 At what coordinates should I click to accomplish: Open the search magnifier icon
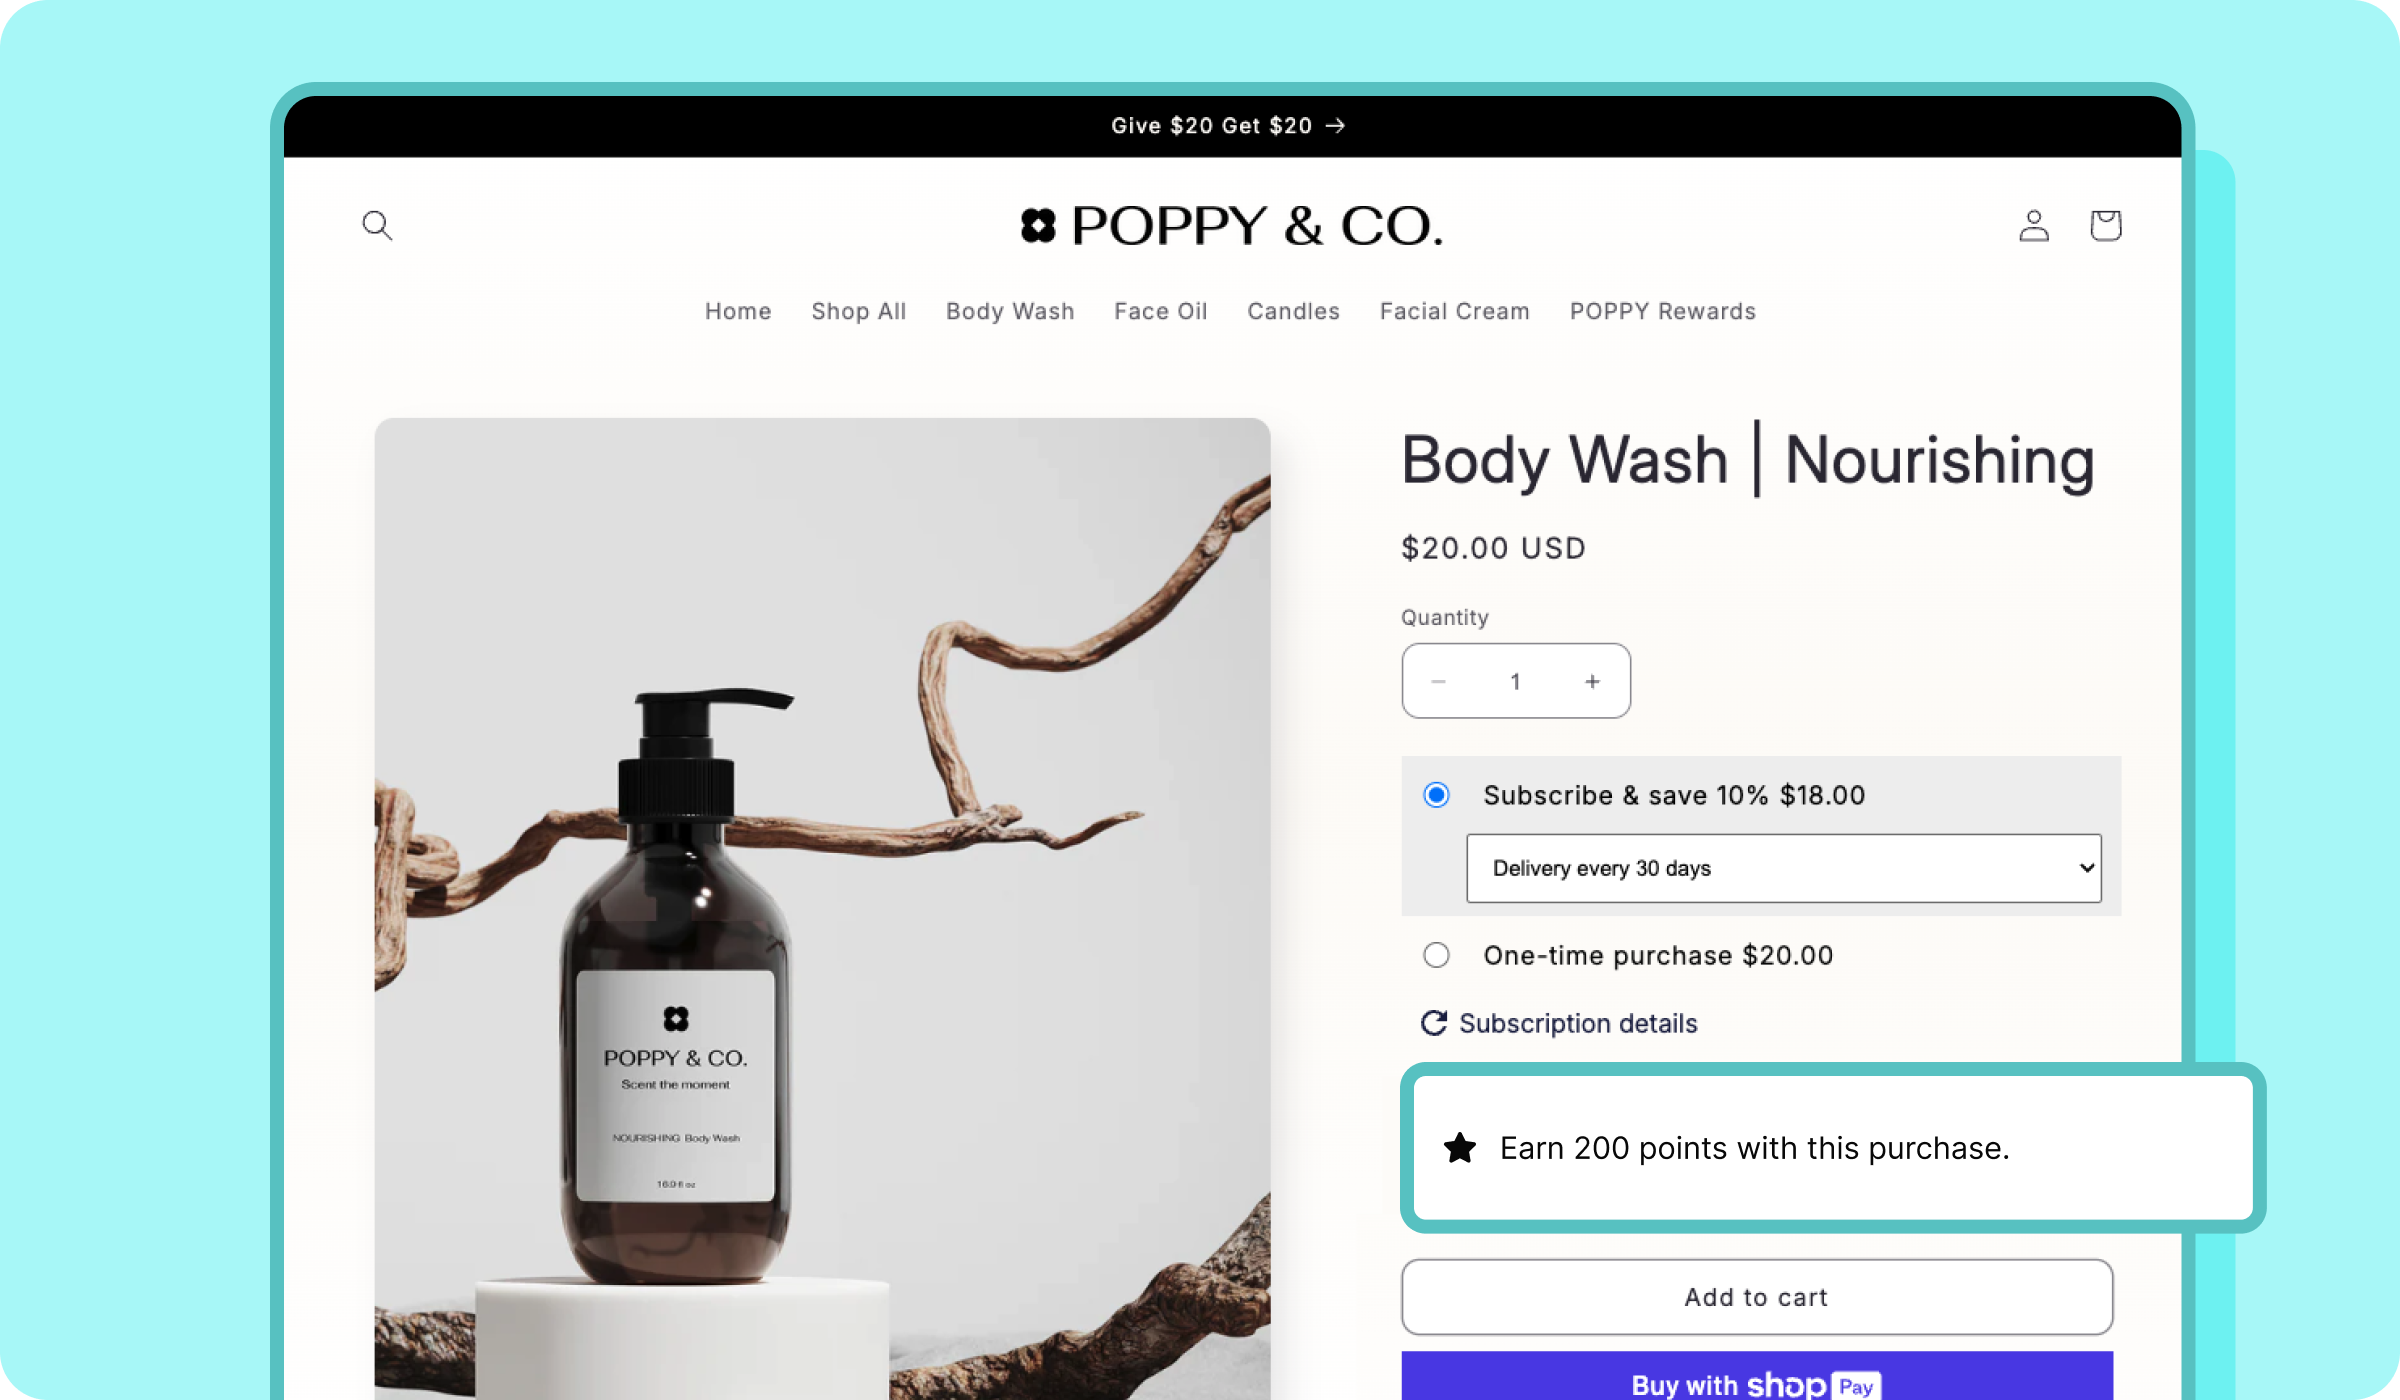377,225
